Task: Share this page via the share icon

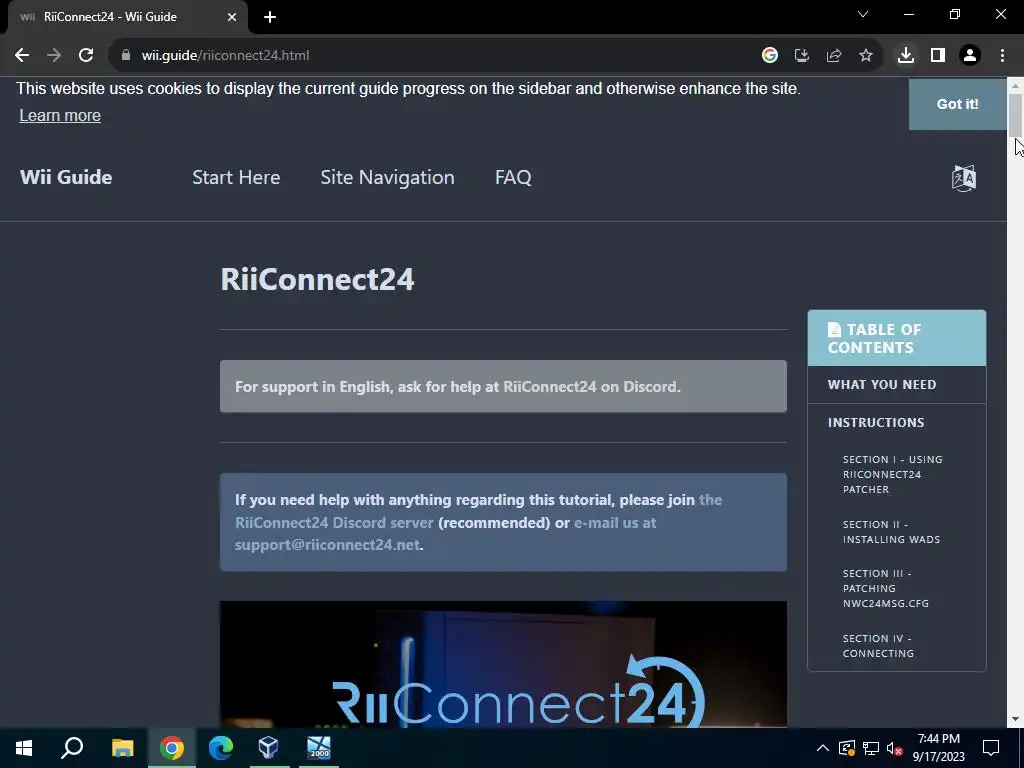Action: click(x=834, y=56)
